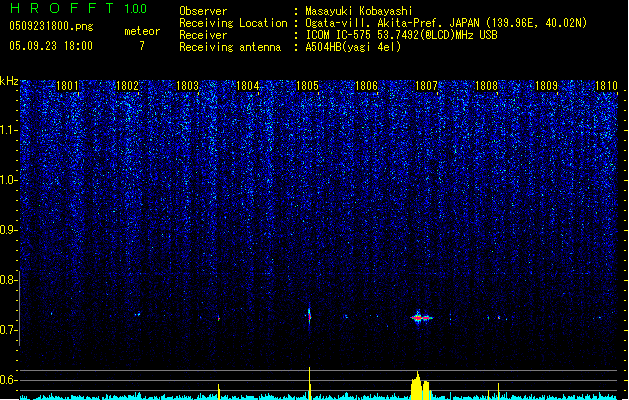The image size is (629, 400).
Task: Click the 1809 time marker
Action: [x=546, y=86]
